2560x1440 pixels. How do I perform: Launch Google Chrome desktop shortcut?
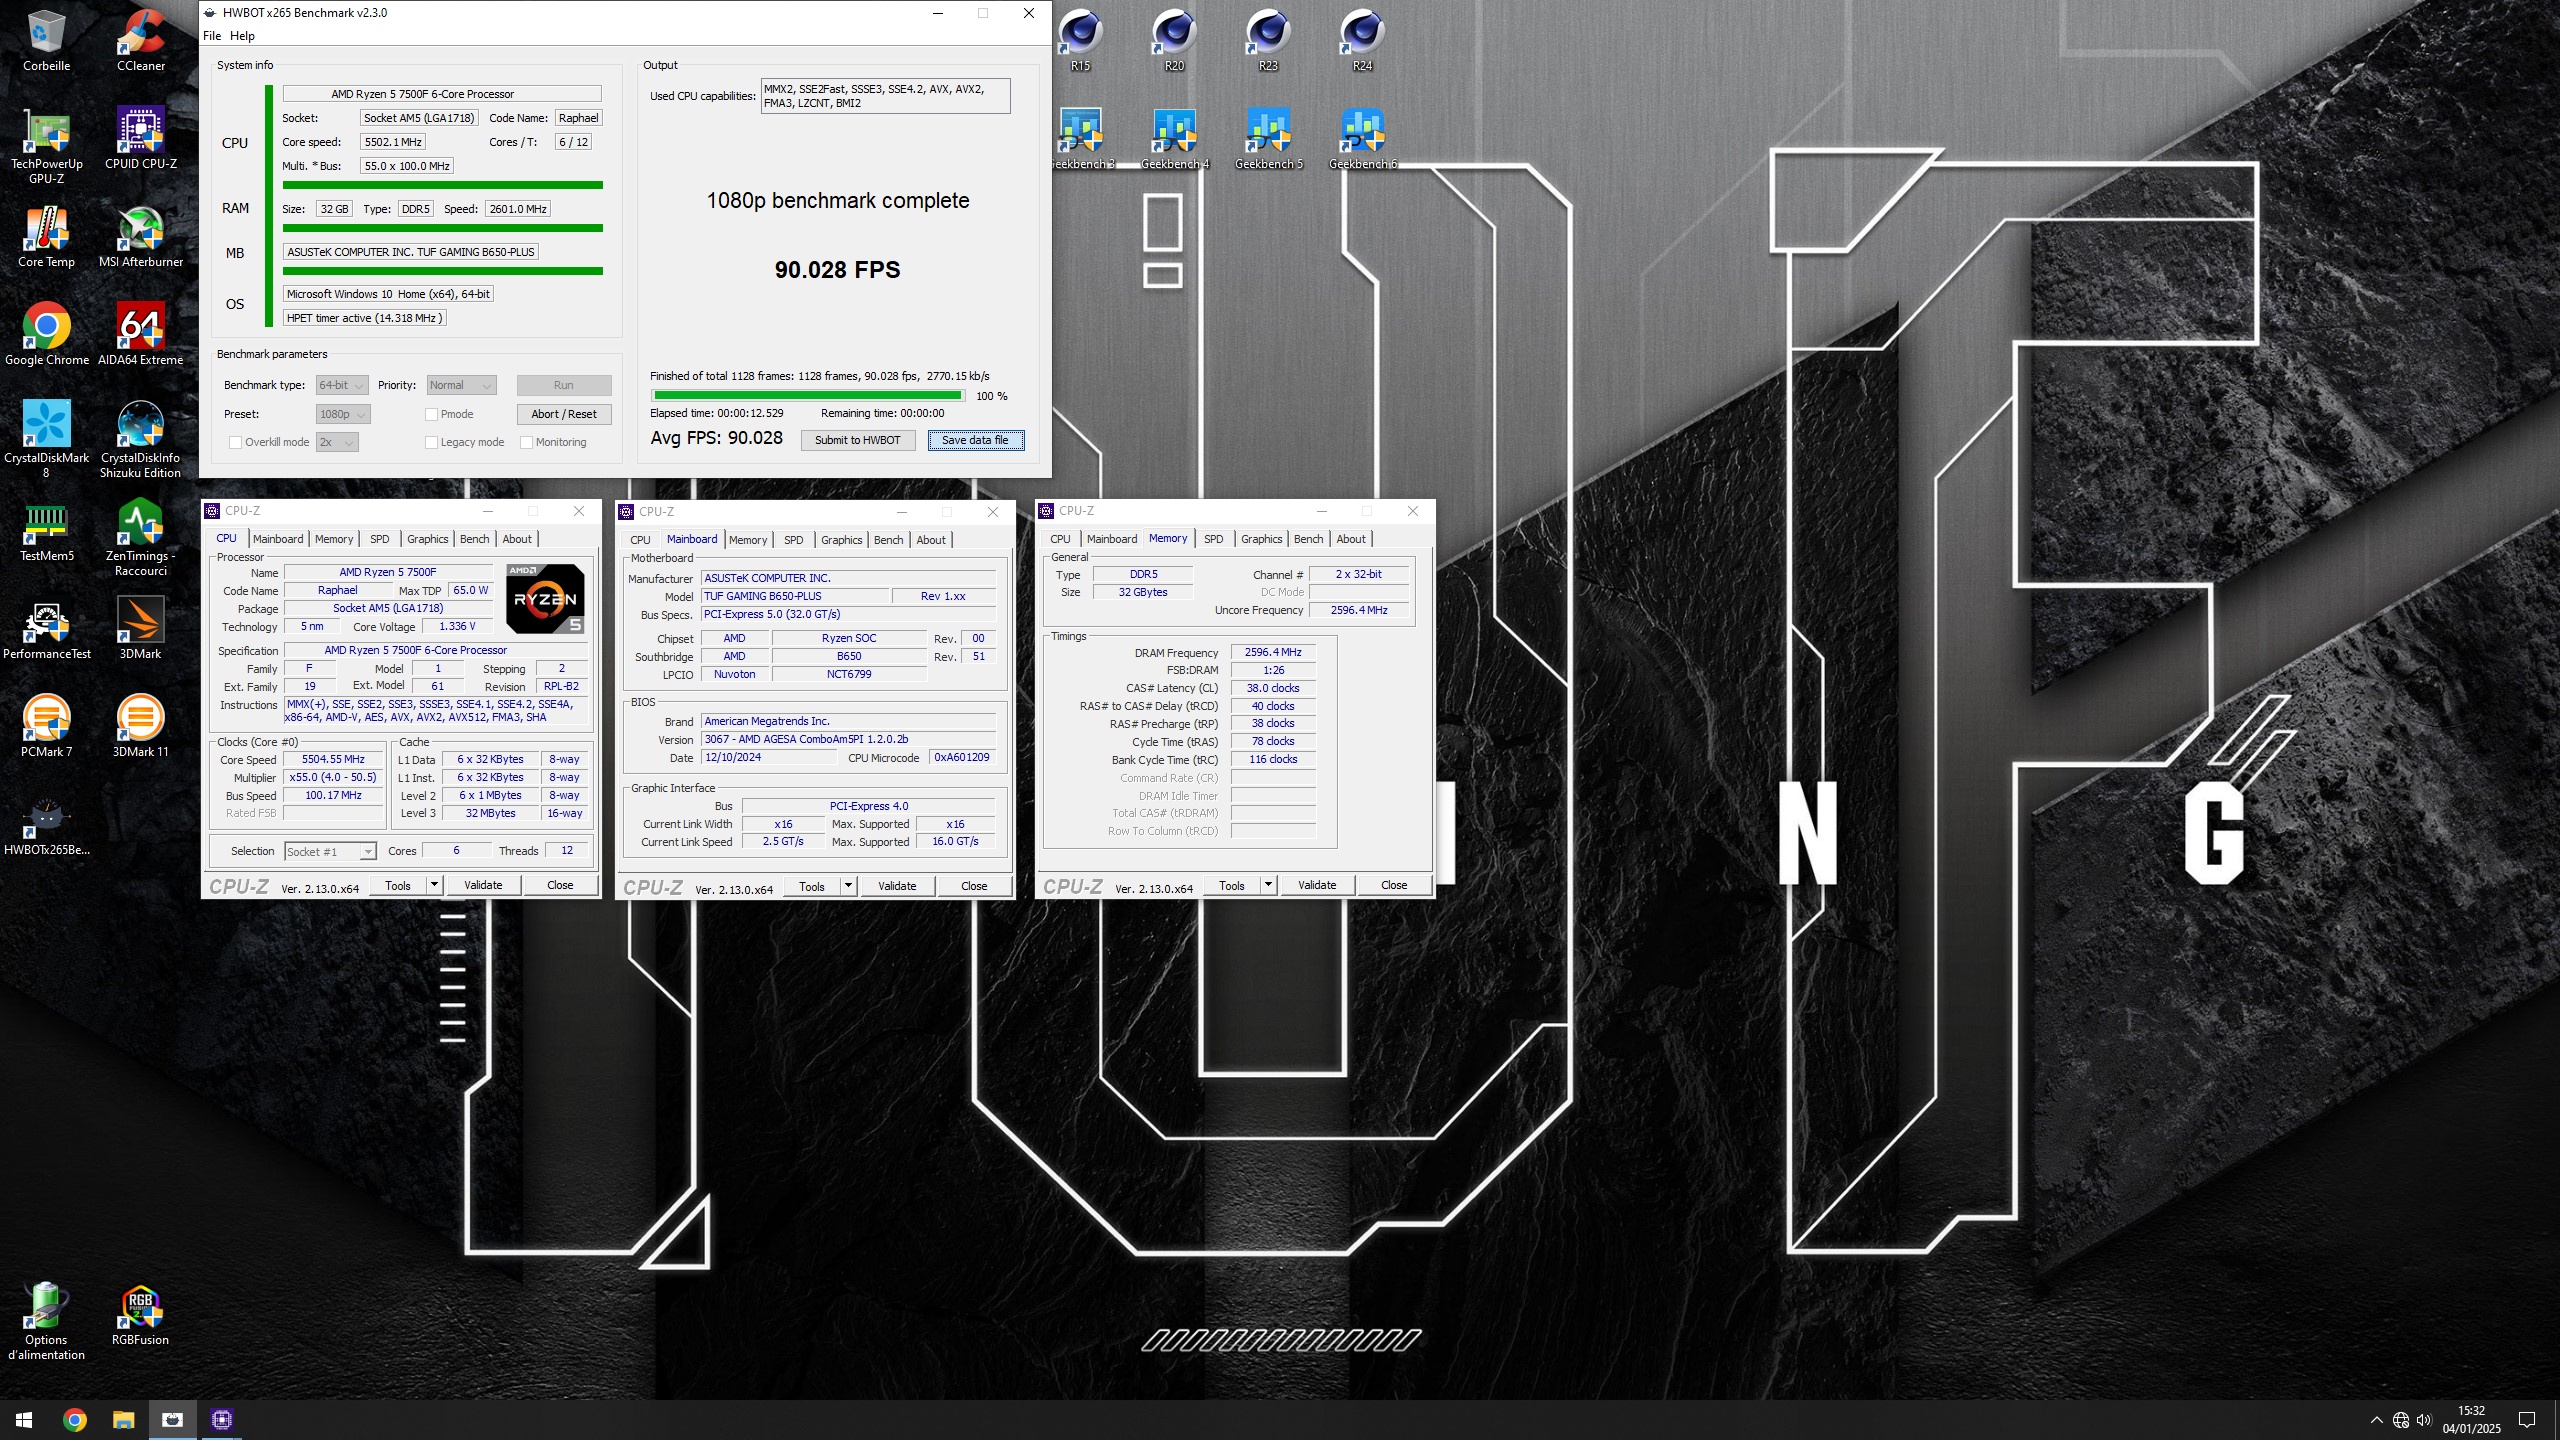(x=46, y=334)
